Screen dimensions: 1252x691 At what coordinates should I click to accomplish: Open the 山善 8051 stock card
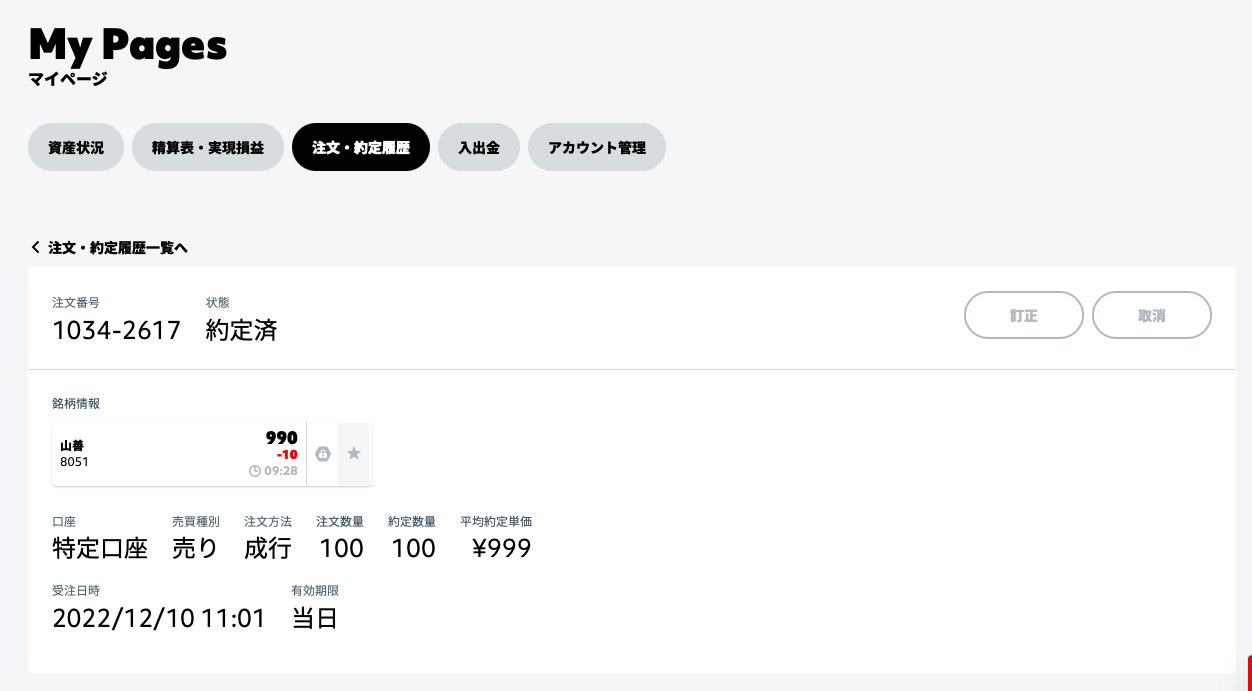179,454
